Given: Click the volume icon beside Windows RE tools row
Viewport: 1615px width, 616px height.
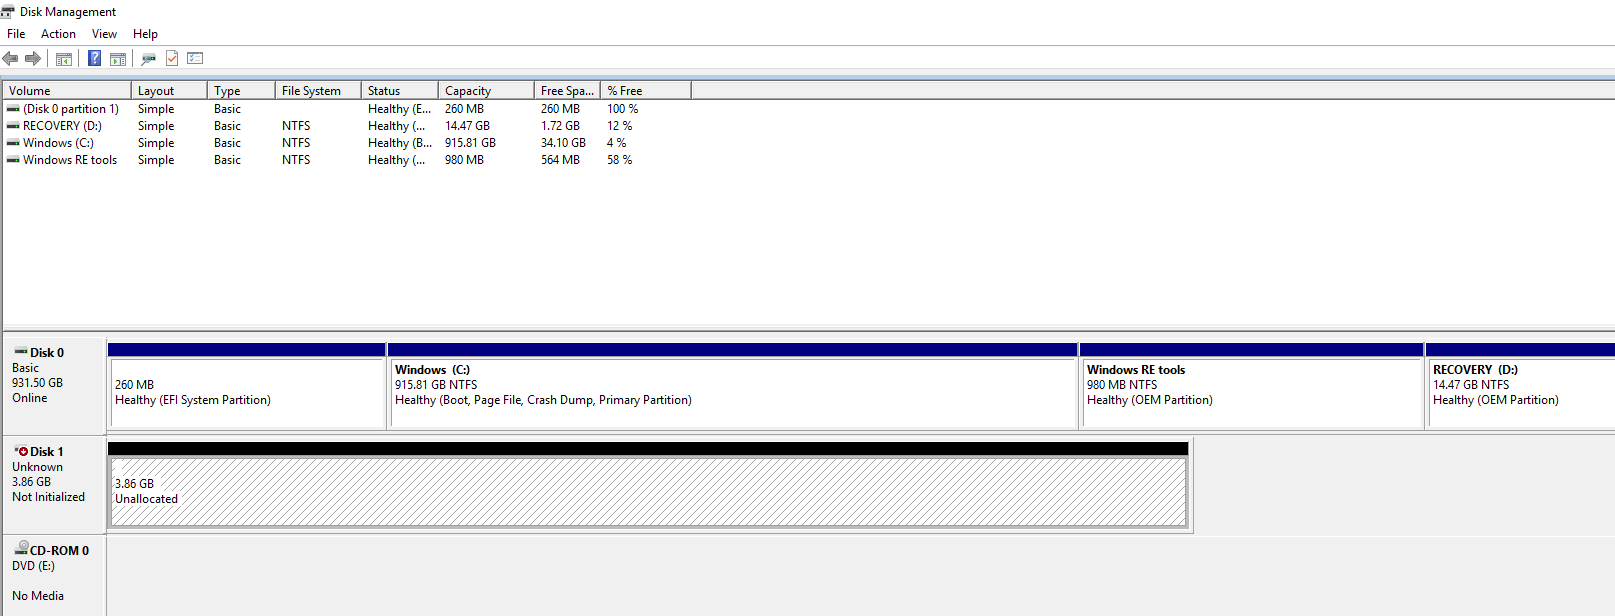Looking at the screenshot, I should tap(13, 160).
